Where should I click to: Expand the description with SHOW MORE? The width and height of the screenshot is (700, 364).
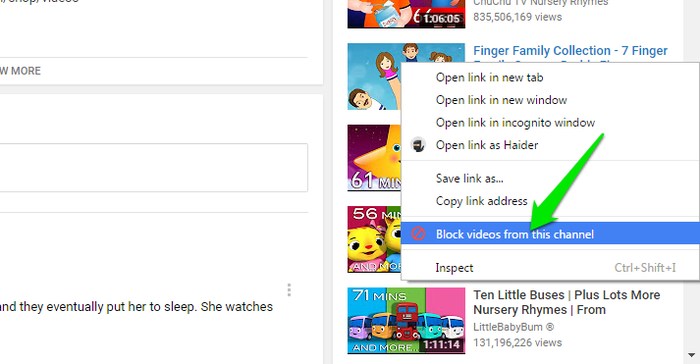click(x=20, y=71)
